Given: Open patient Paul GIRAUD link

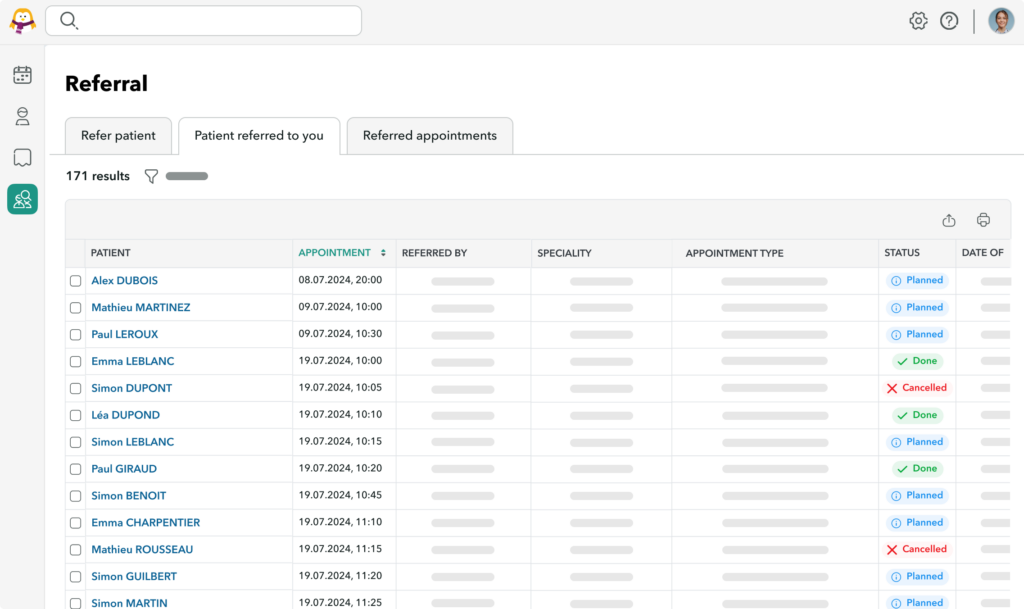Looking at the screenshot, I should point(123,469).
